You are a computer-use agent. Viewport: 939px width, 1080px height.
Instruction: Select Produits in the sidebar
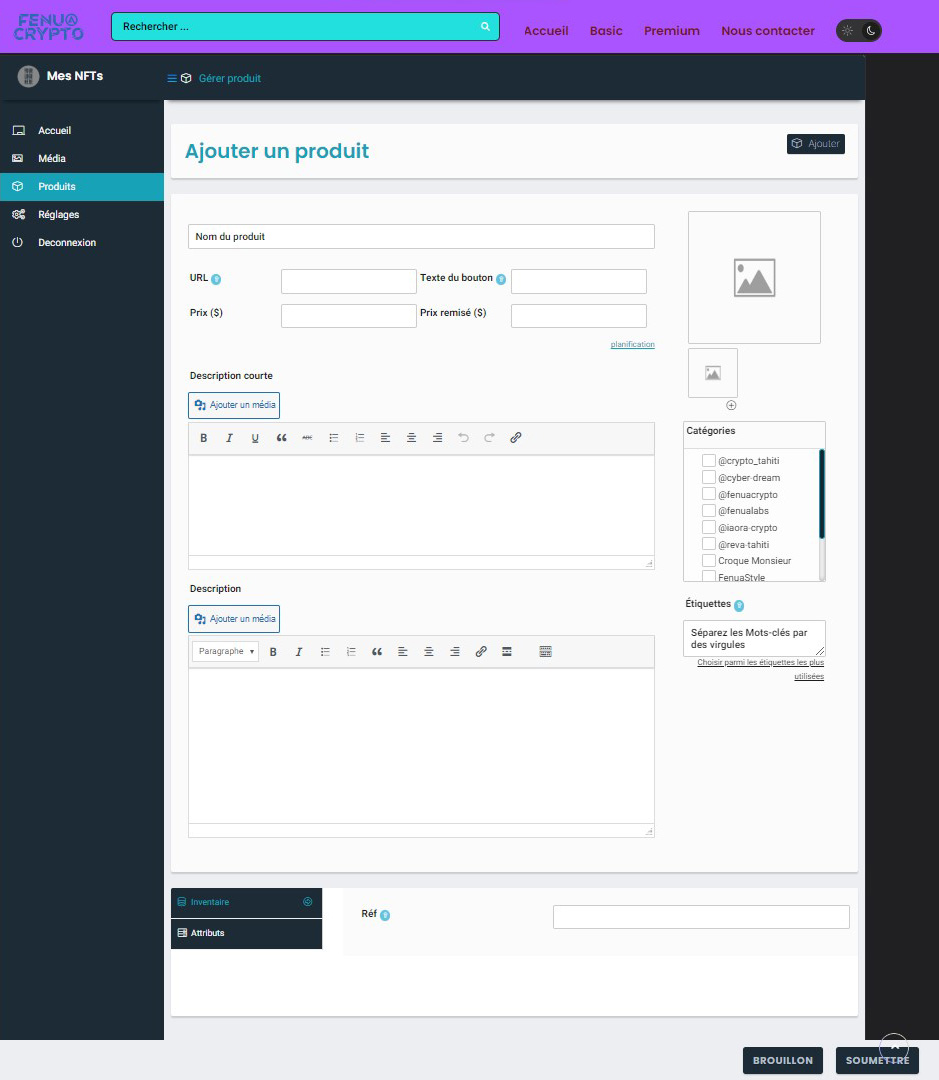pos(82,187)
